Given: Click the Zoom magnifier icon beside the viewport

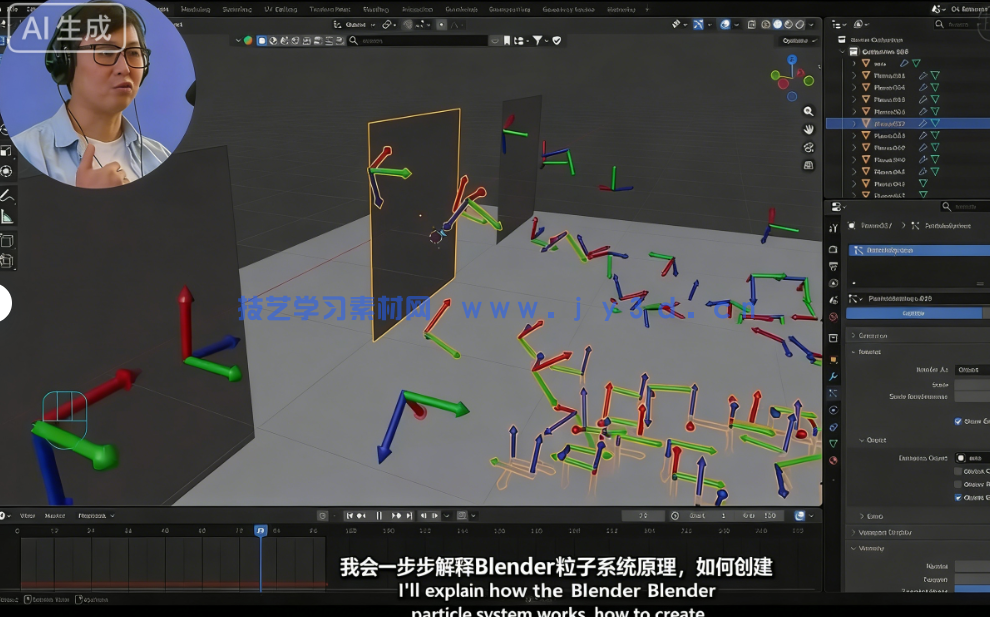Looking at the screenshot, I should pyautogui.click(x=808, y=111).
